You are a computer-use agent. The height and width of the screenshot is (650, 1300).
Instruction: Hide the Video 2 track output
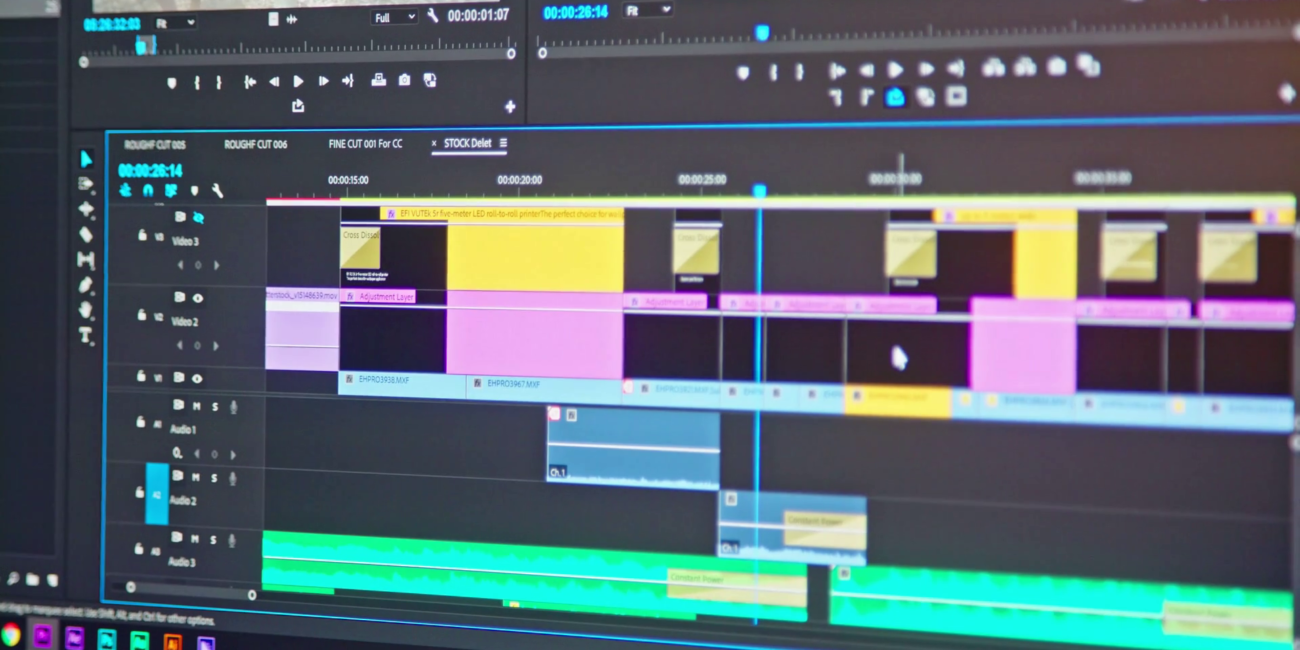coord(198,298)
